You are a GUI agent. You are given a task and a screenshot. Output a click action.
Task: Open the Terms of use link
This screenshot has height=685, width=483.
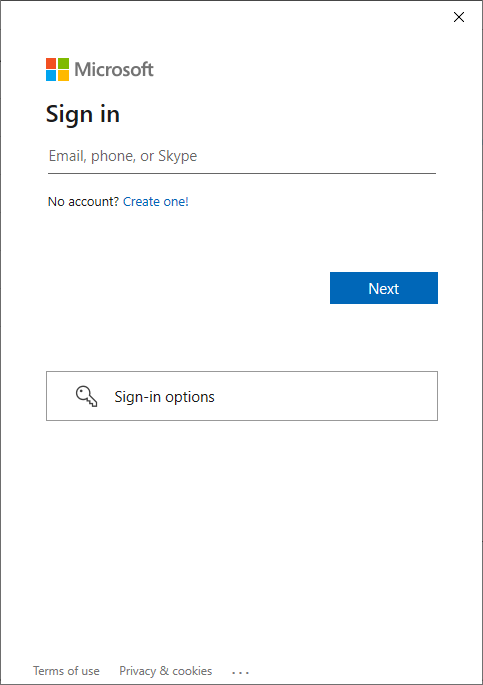point(66,671)
